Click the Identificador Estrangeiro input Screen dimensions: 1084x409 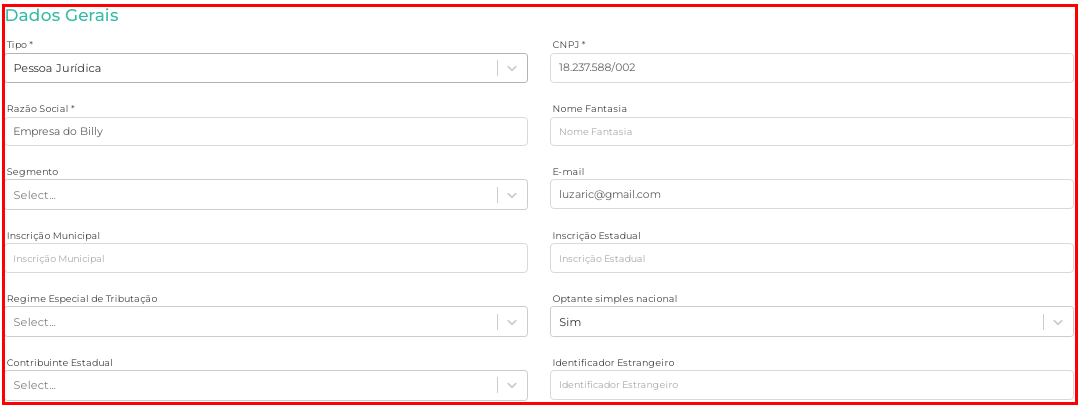811,385
